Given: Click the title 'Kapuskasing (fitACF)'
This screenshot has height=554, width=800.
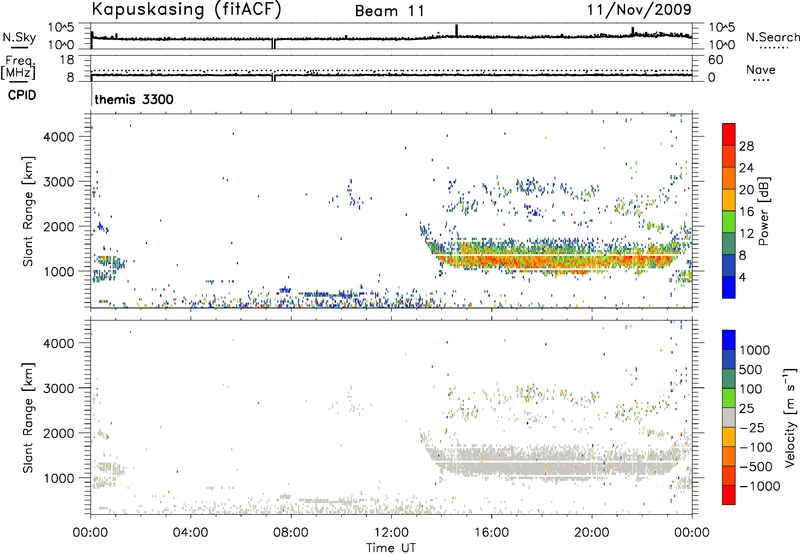Looking at the screenshot, I should [186, 10].
